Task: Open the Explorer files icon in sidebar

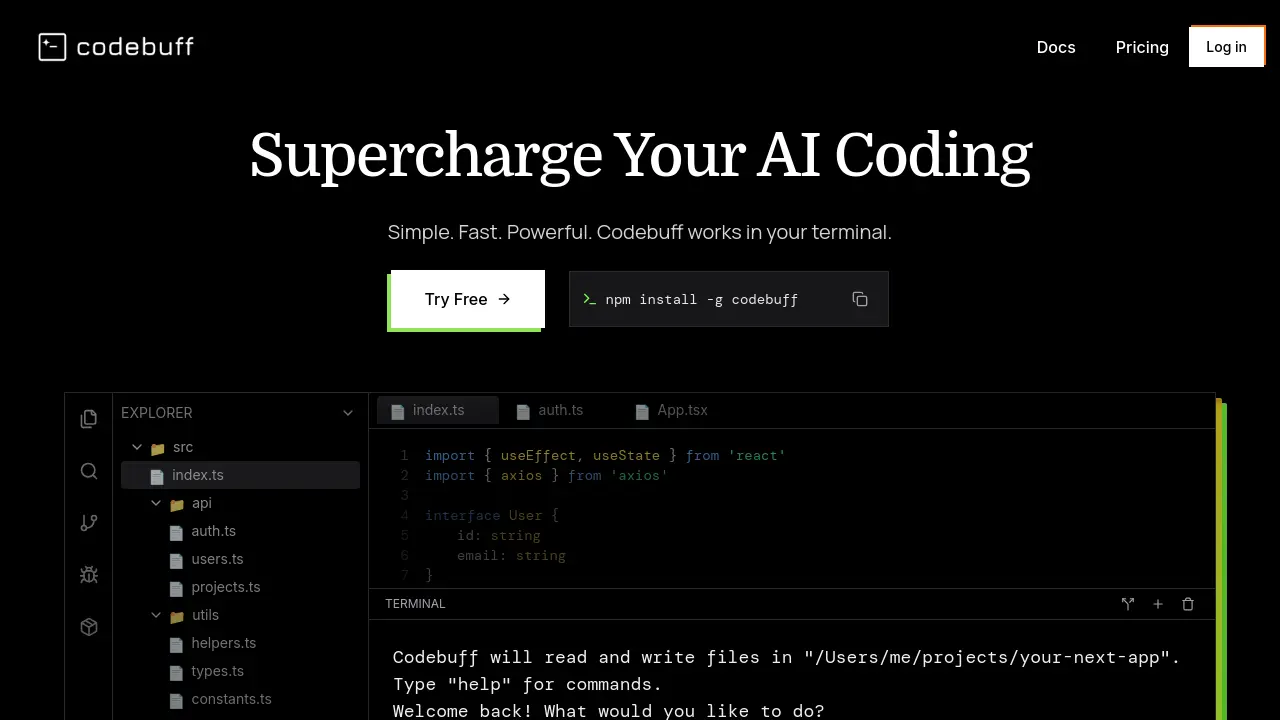Action: tap(89, 419)
